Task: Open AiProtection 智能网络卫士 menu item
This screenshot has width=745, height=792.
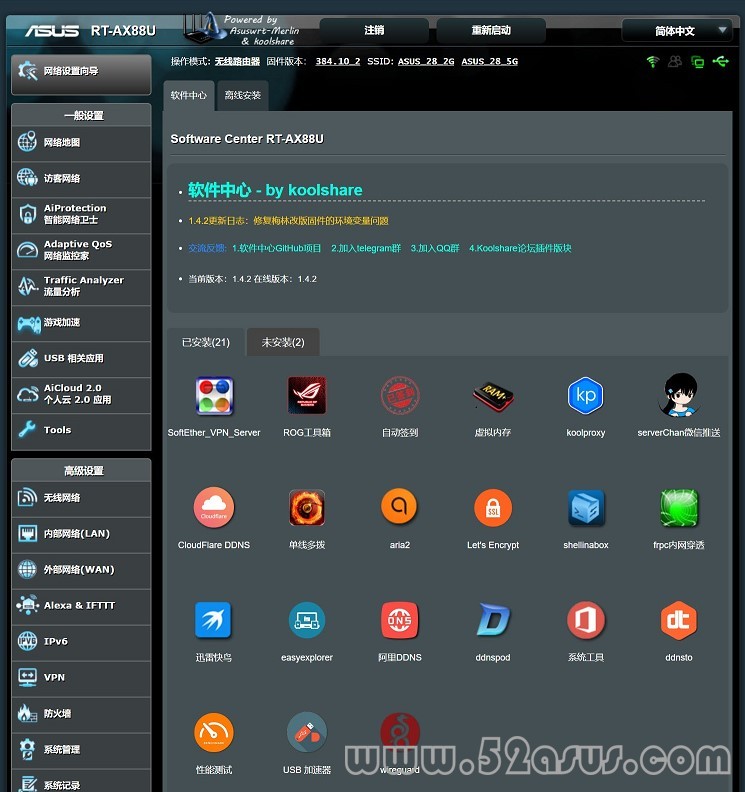Action: point(81,215)
